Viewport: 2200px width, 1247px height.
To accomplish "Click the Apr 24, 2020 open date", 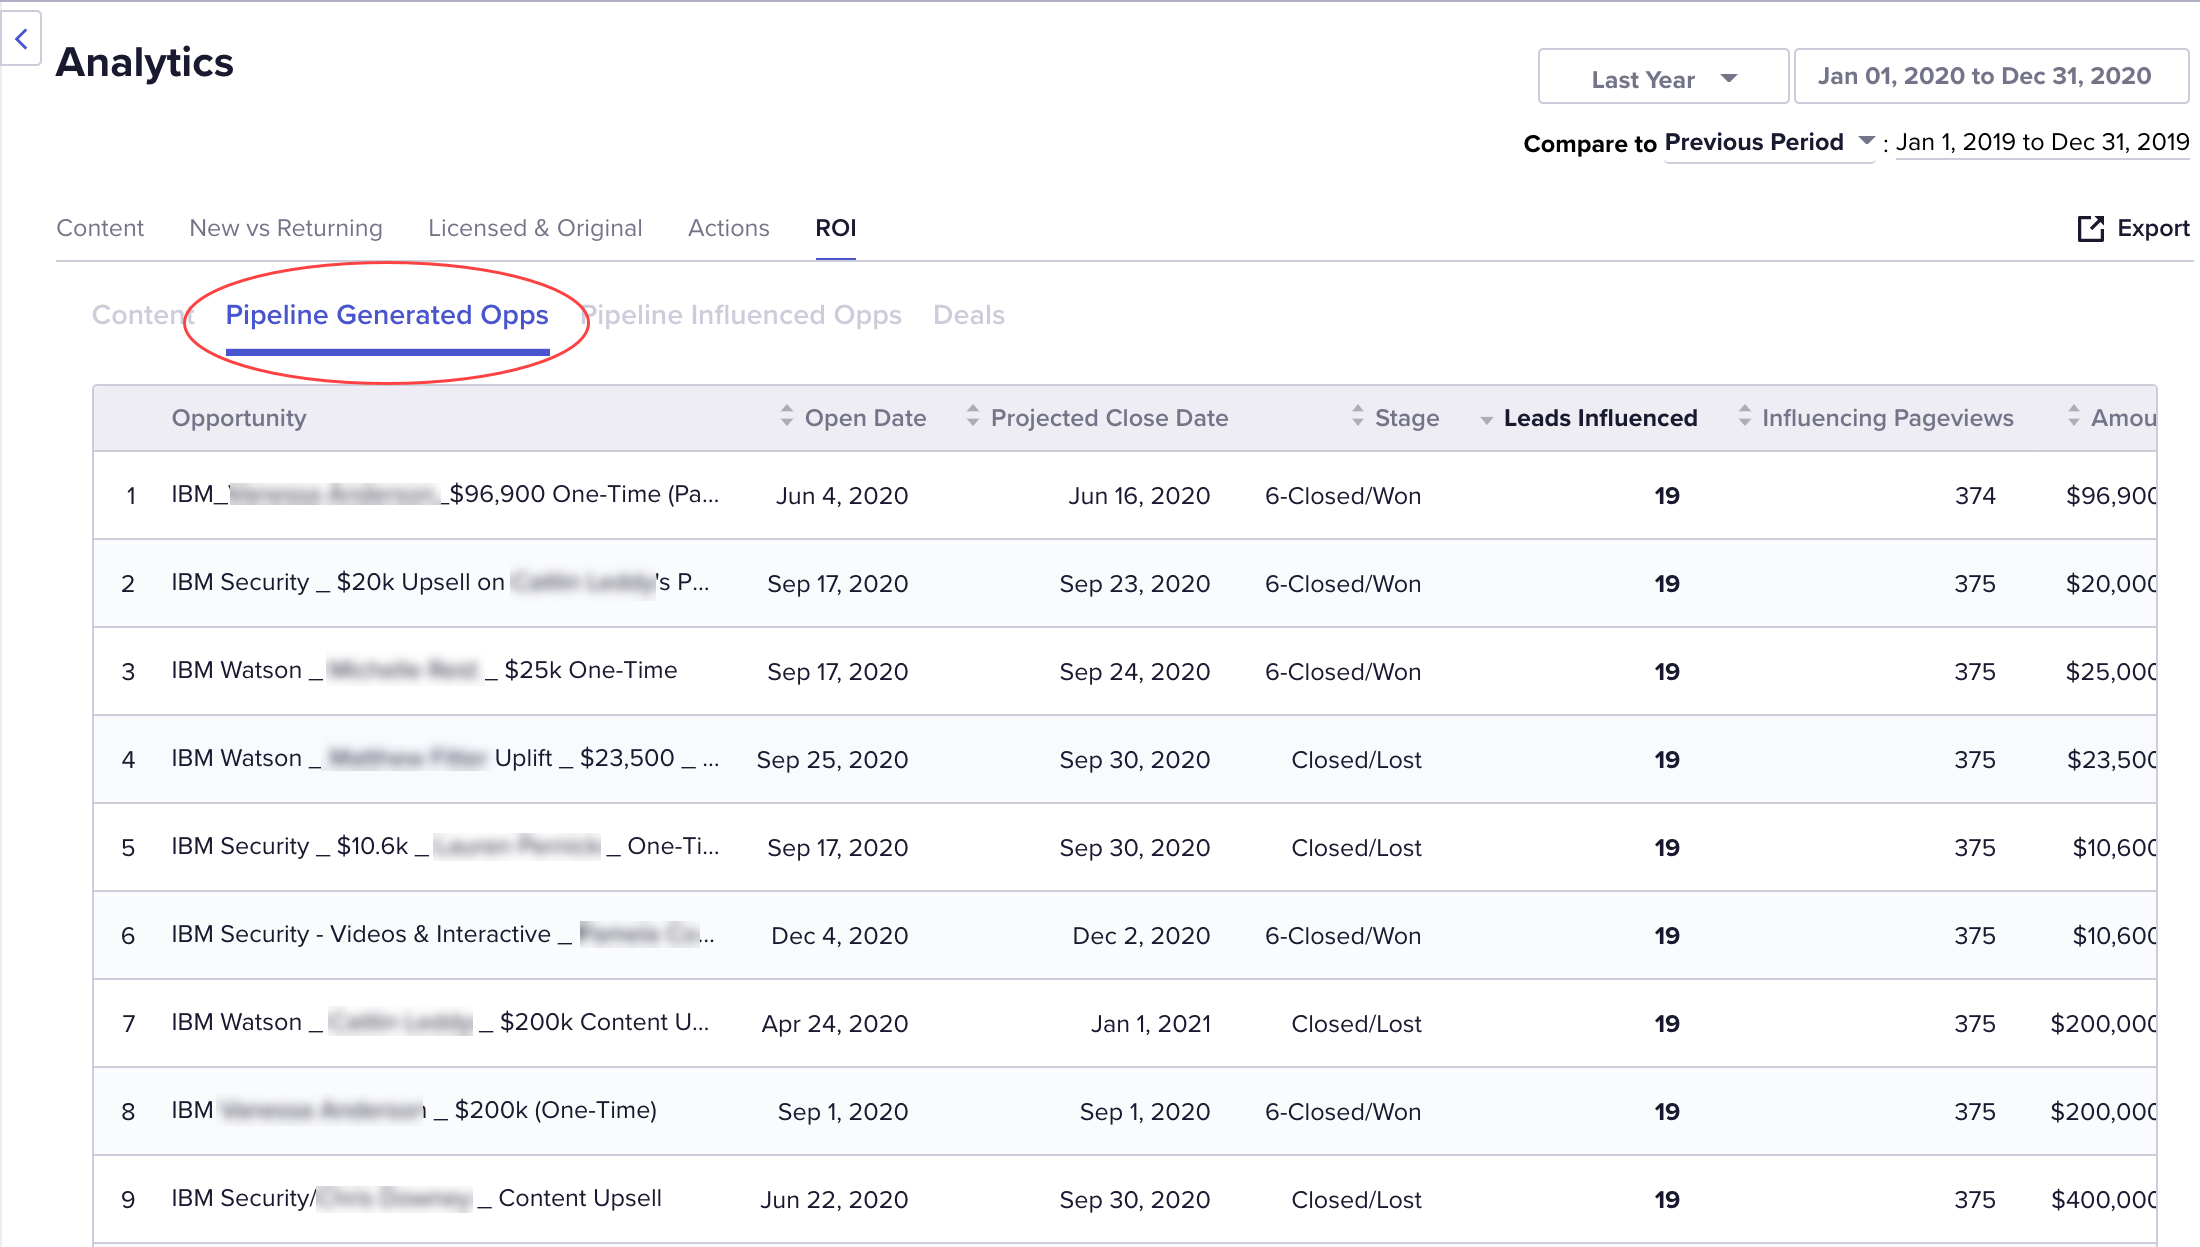I will pos(835,1024).
